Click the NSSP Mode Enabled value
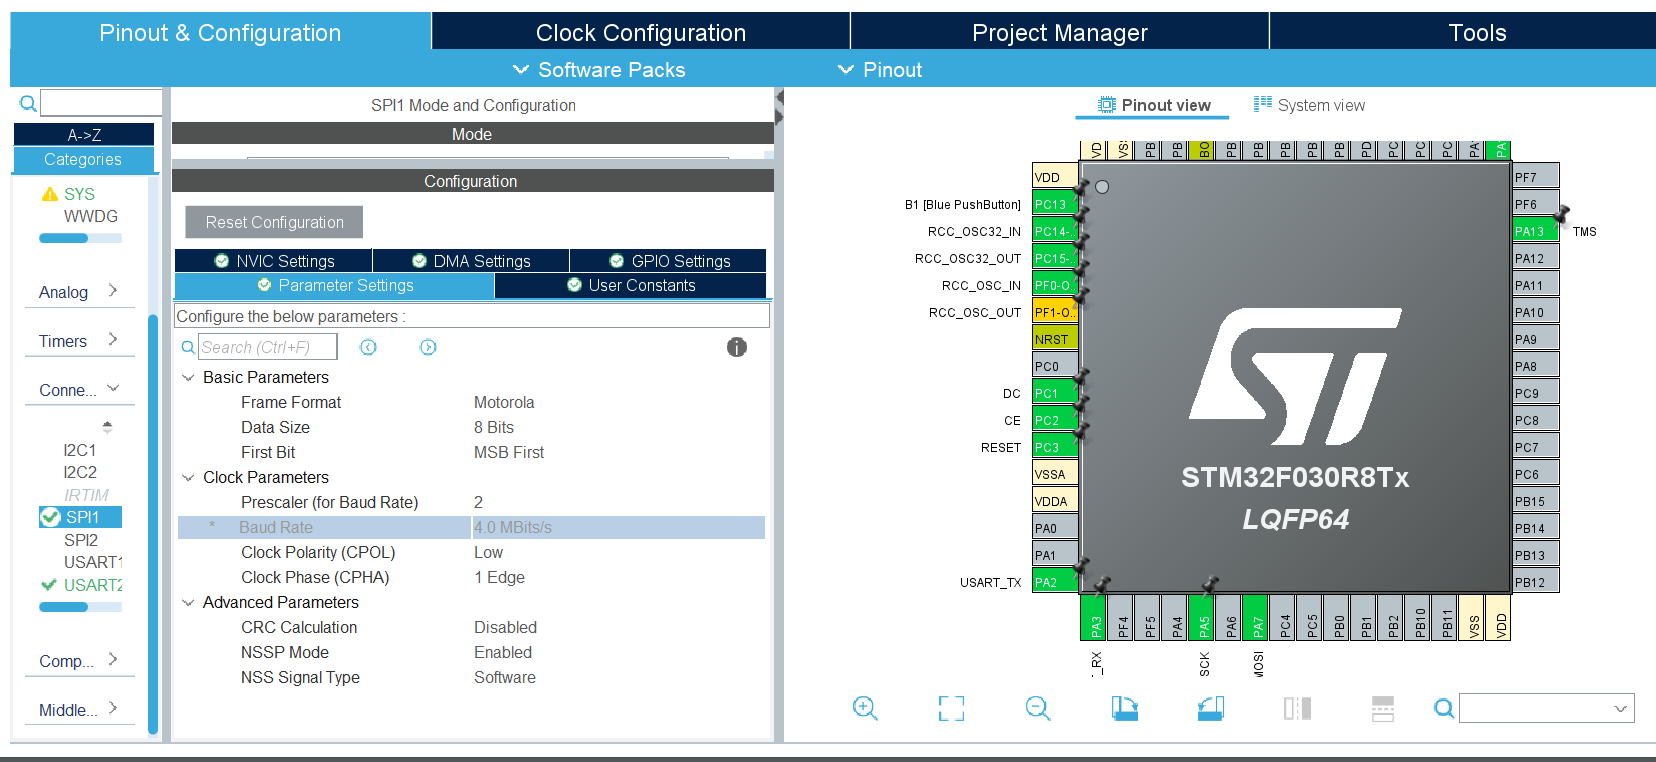The width and height of the screenshot is (1656, 762). coord(503,652)
